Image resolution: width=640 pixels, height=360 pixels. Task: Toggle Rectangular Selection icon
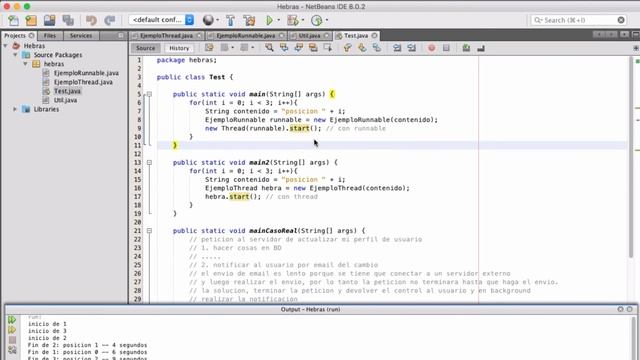(328, 48)
